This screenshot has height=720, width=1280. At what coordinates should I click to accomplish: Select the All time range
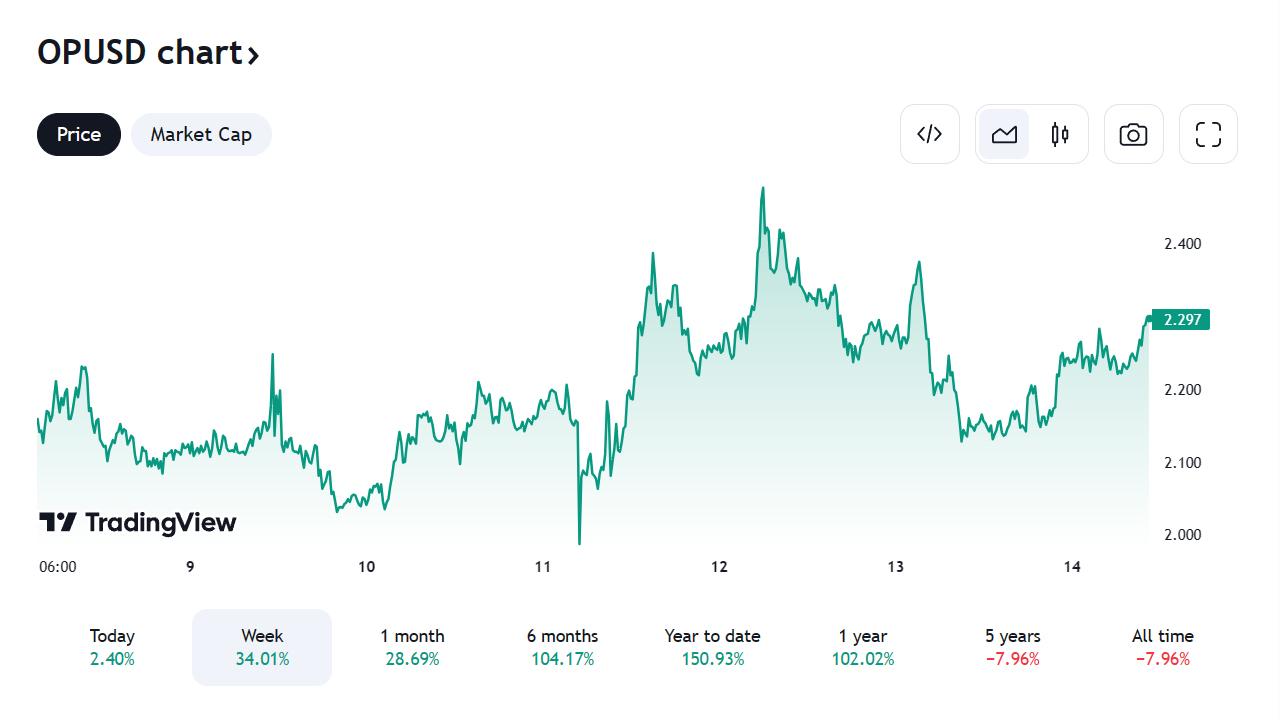point(1163,647)
